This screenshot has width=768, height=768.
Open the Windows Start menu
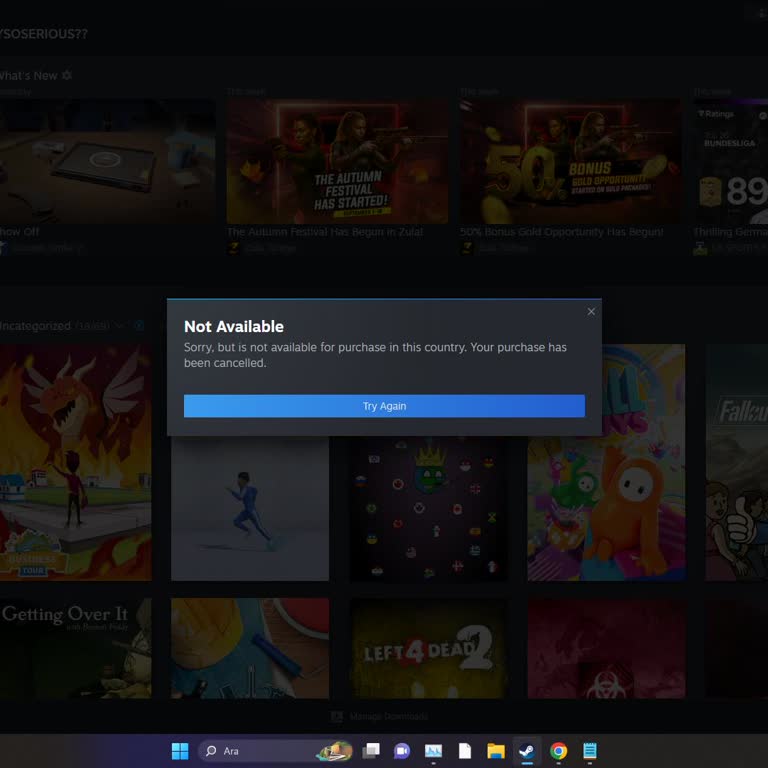pyautogui.click(x=180, y=751)
